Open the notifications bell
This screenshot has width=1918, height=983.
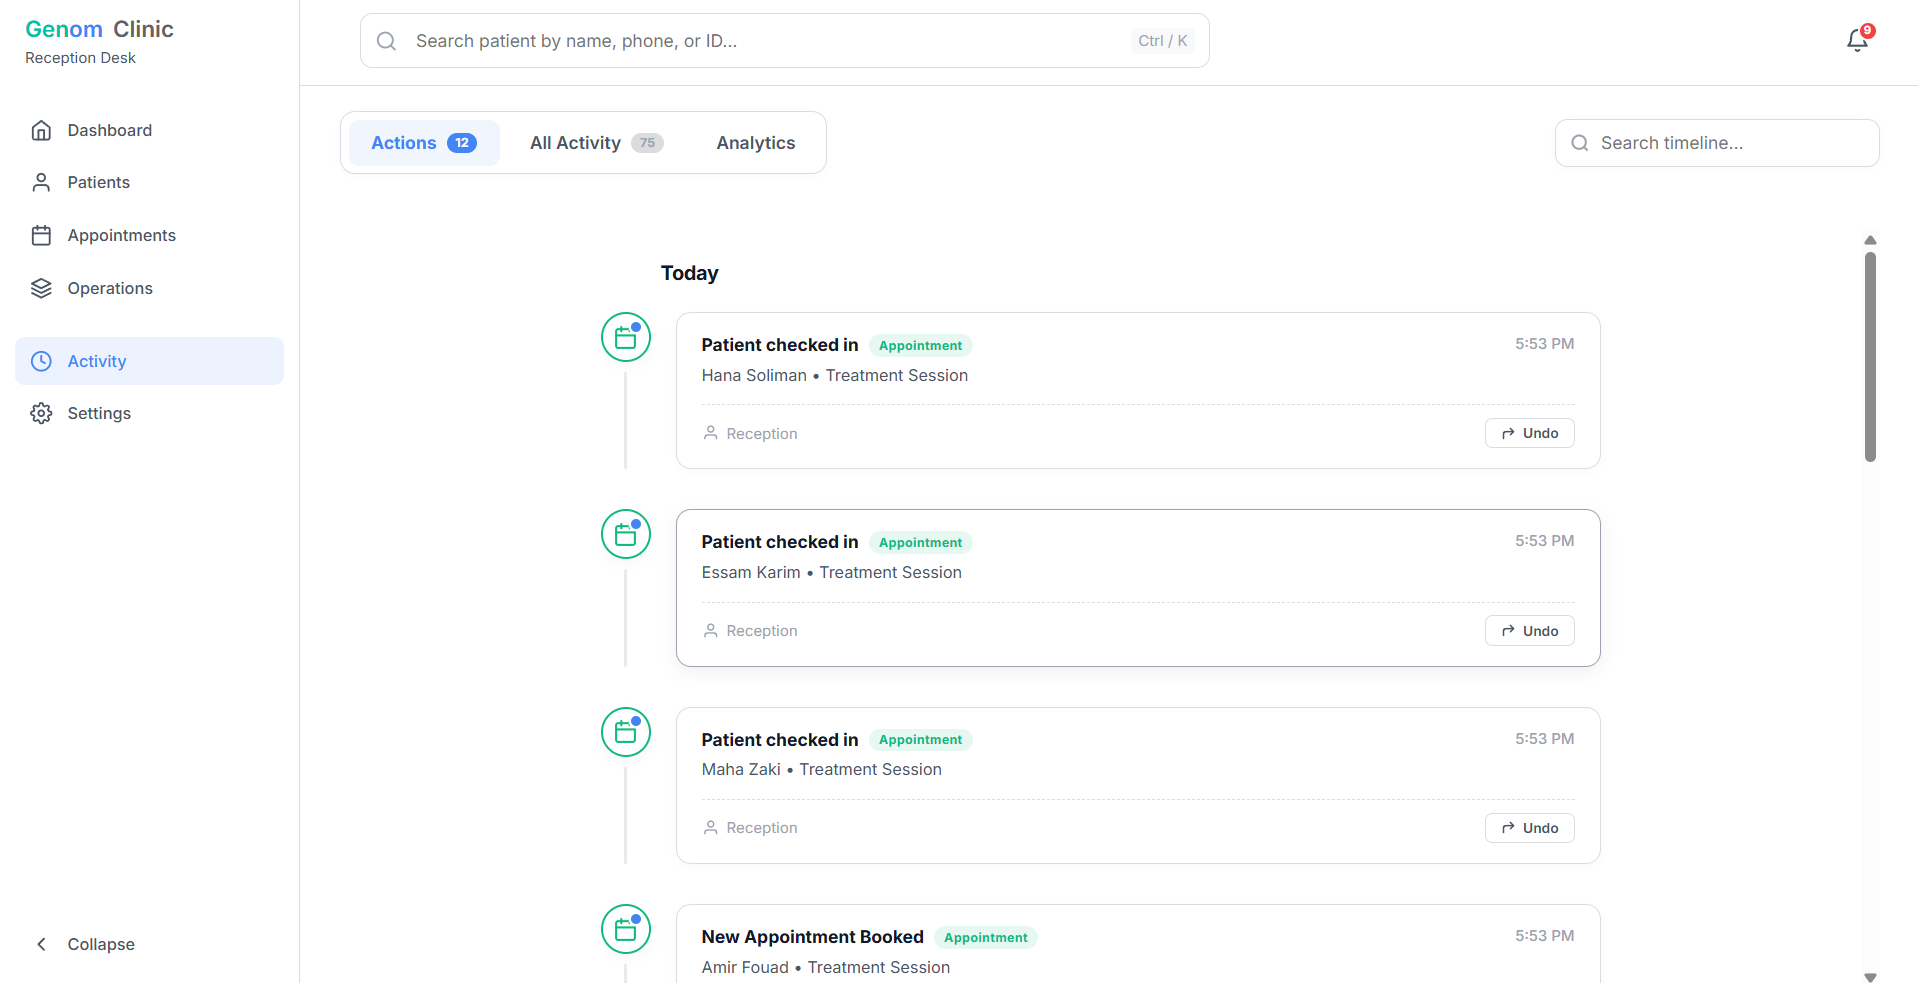click(1857, 40)
